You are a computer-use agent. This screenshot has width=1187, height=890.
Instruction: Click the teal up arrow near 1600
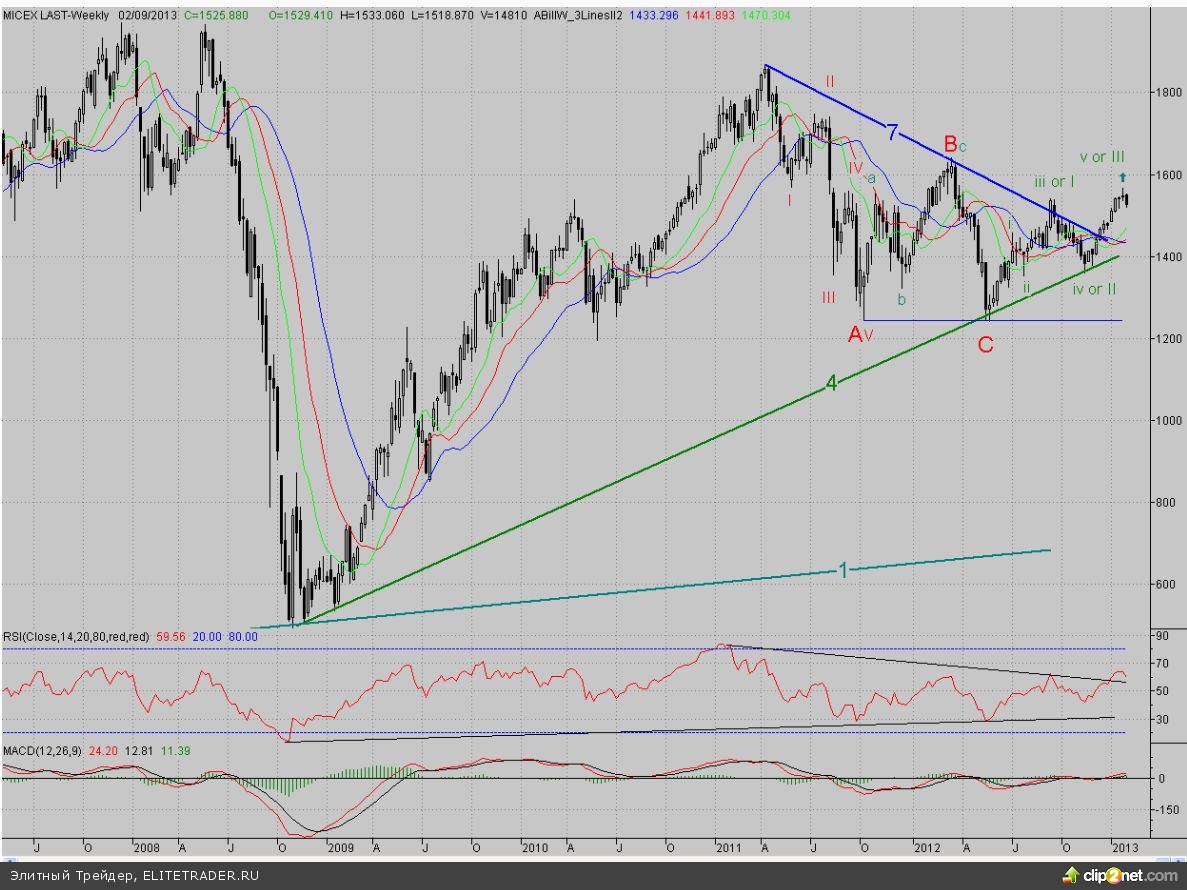coord(1122,177)
